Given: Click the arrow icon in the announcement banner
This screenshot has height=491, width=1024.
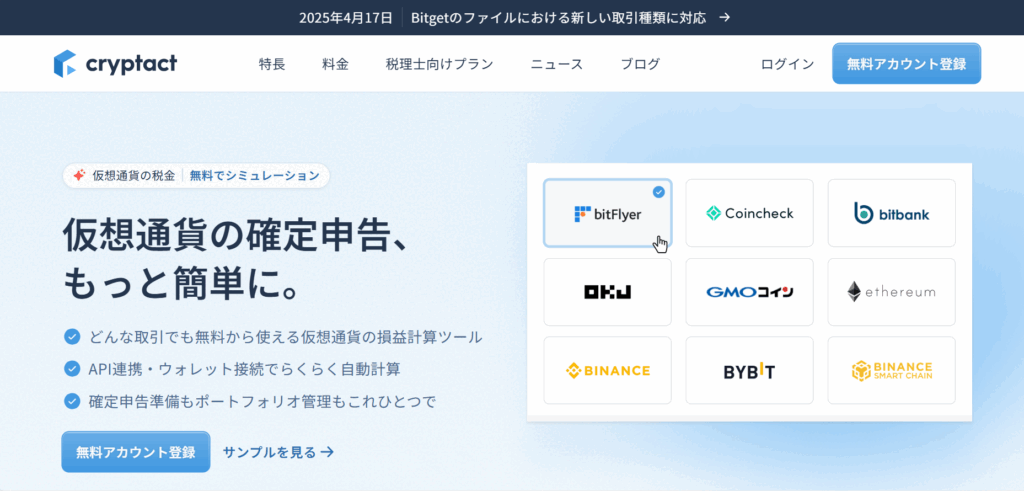Looking at the screenshot, I should 724,18.
